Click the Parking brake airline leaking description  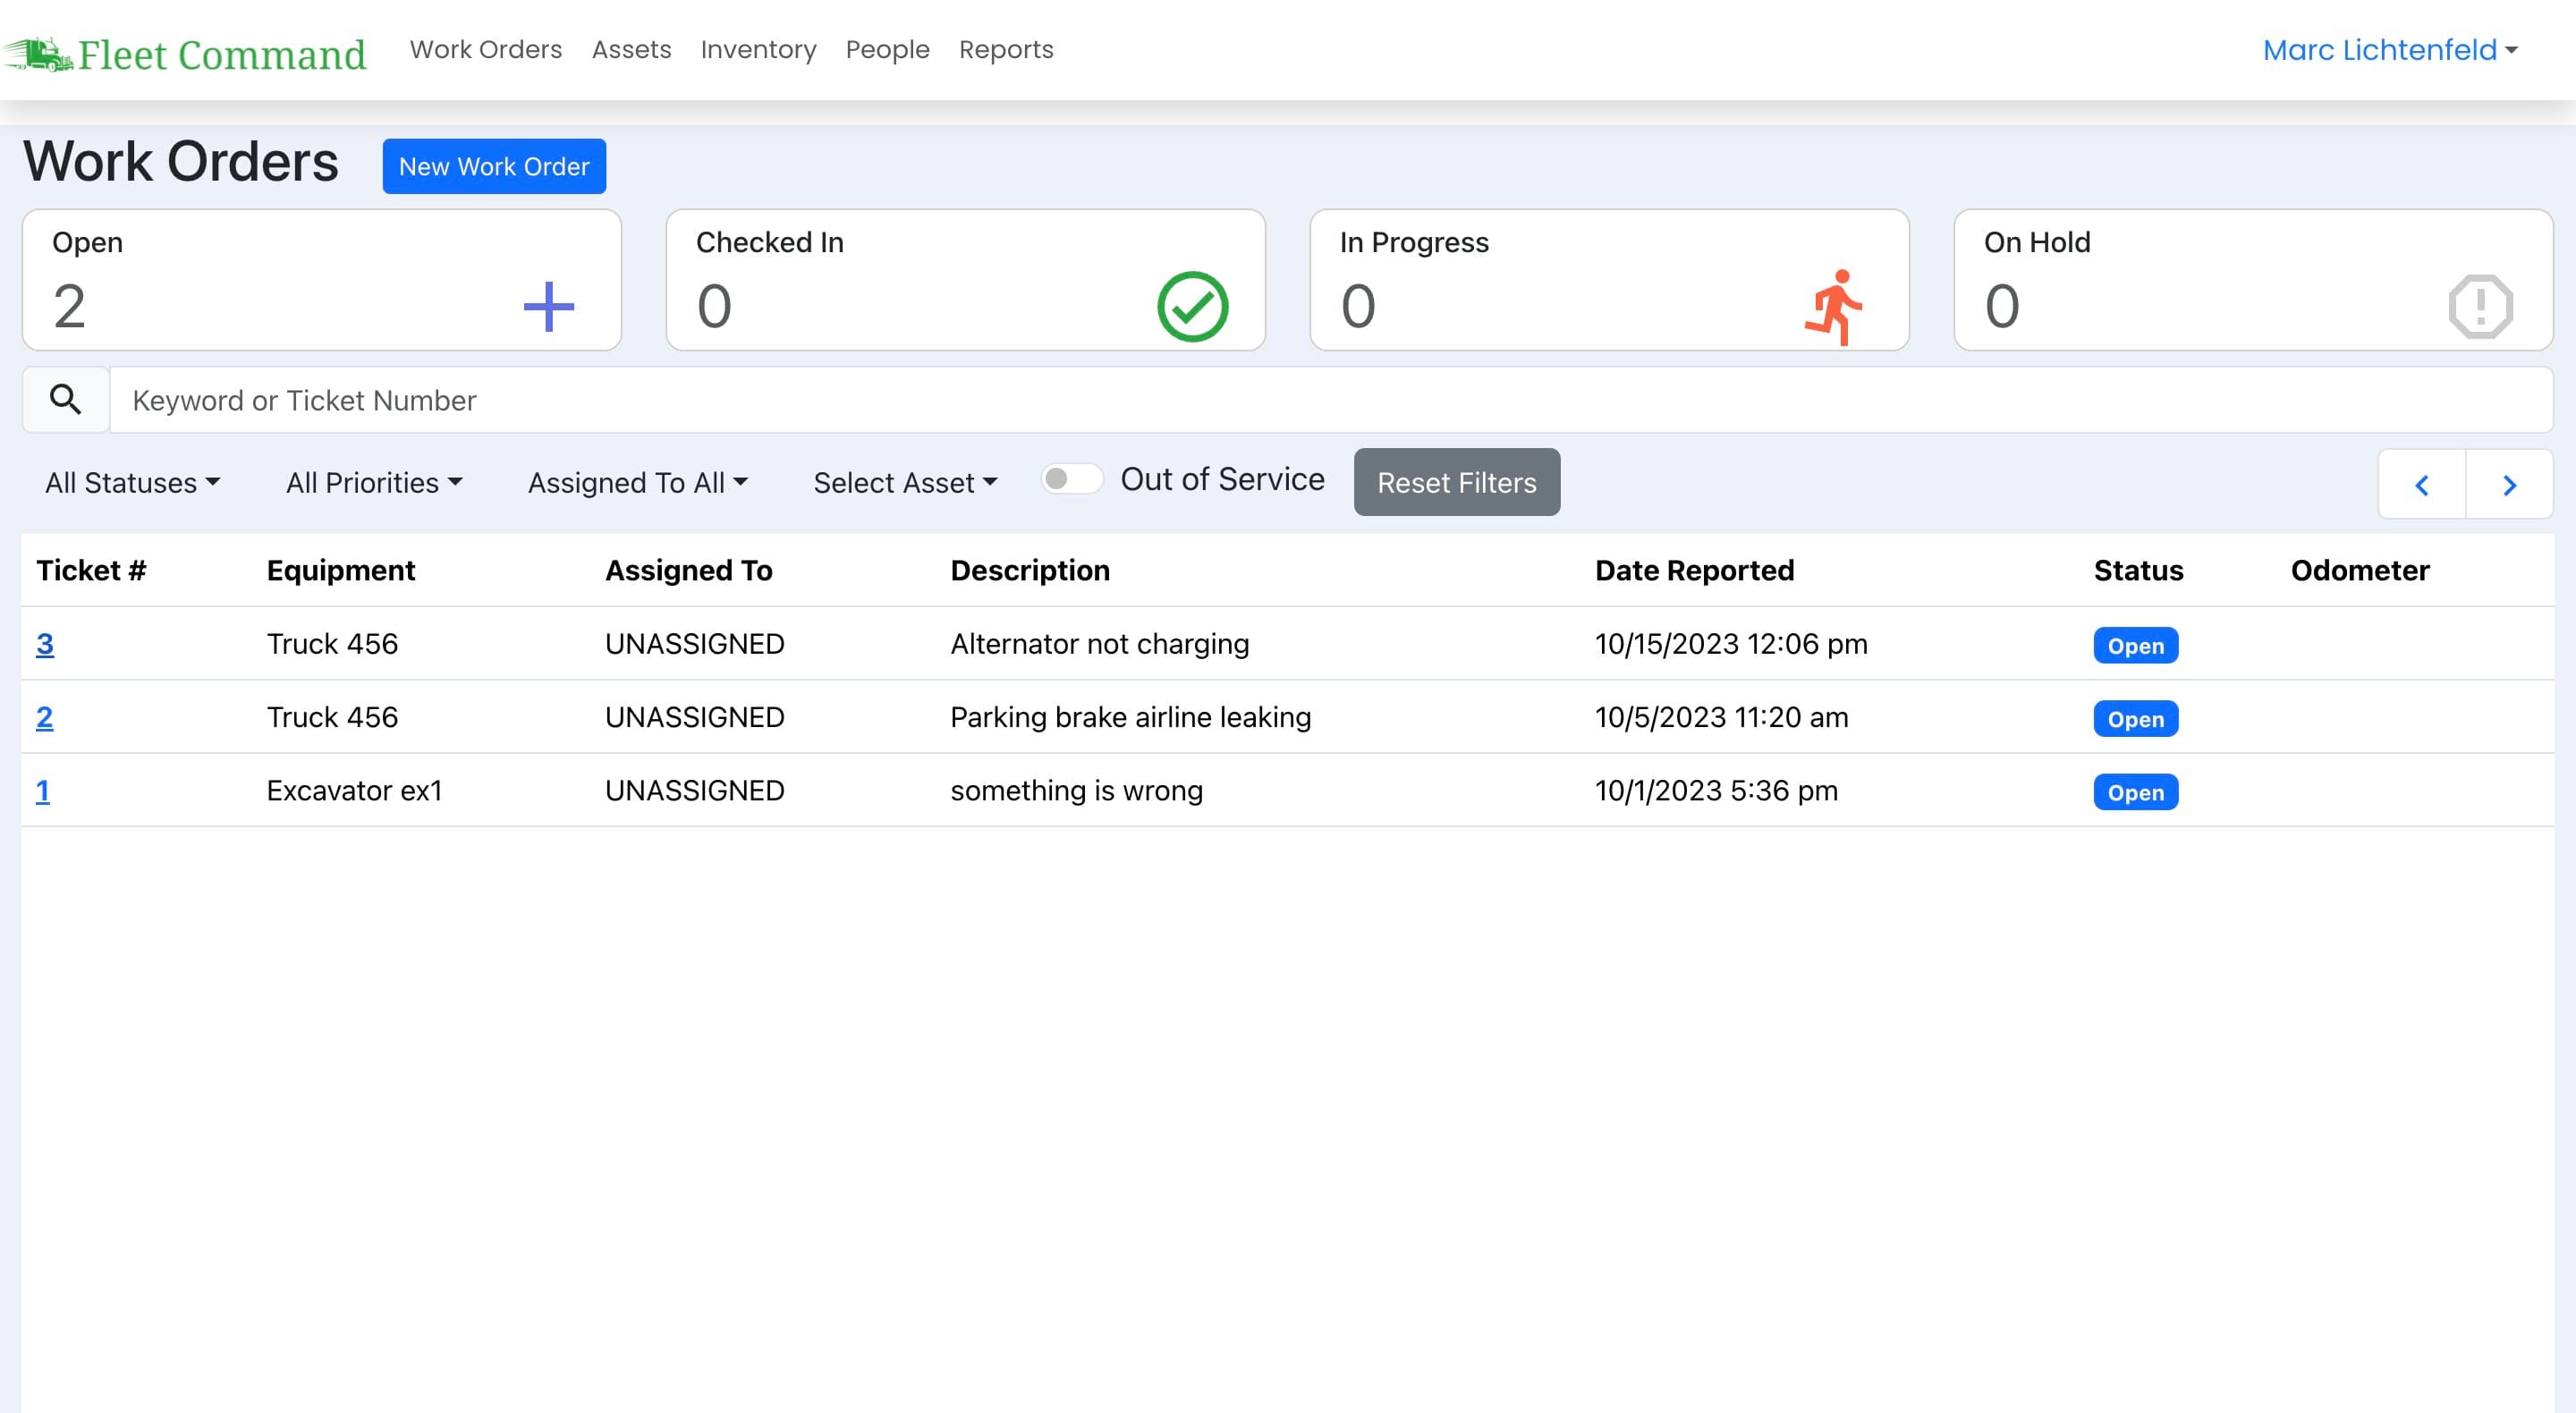[1130, 717]
